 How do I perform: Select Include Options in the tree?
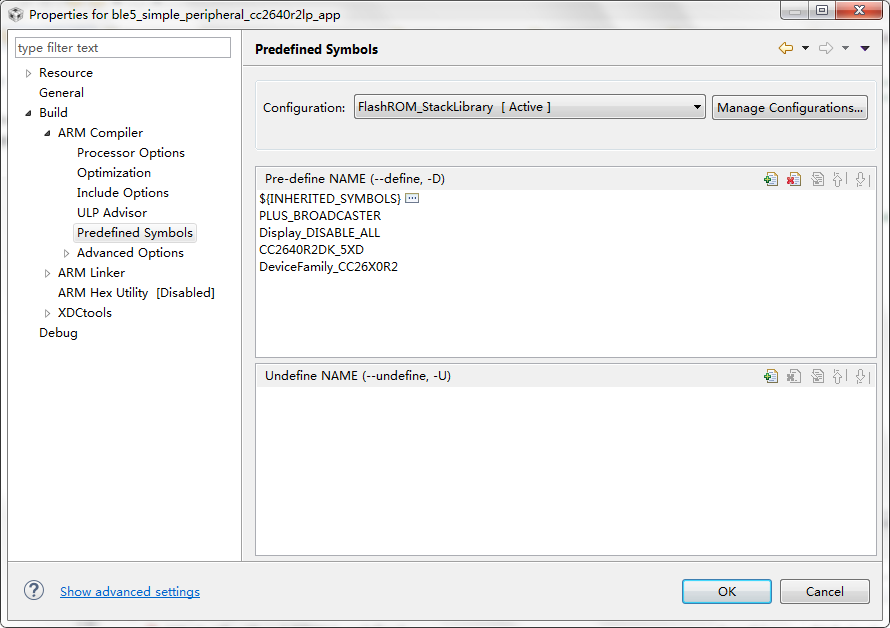tap(122, 193)
